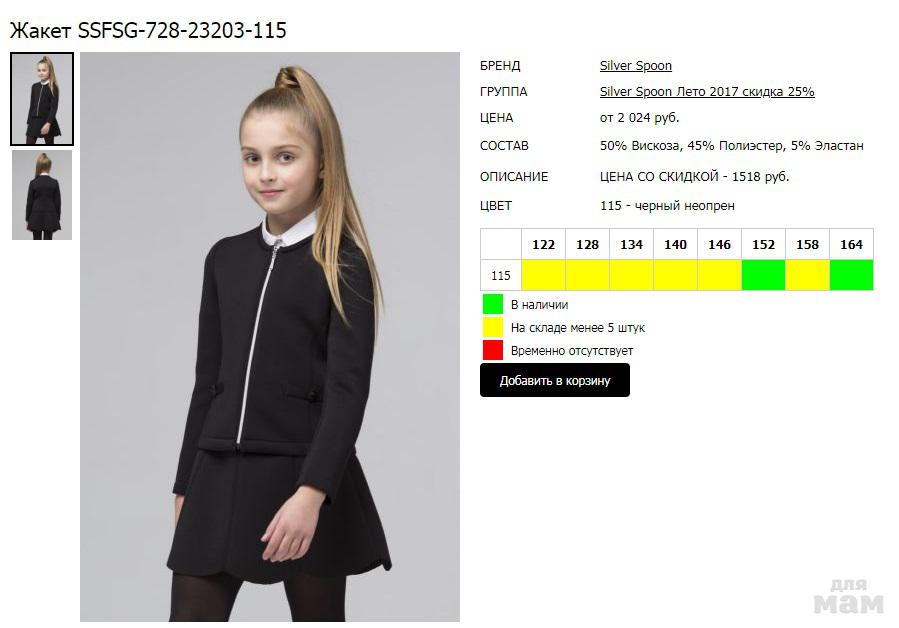Open the Silver Spoon brand link
This screenshot has height=628, width=899.
(635, 66)
